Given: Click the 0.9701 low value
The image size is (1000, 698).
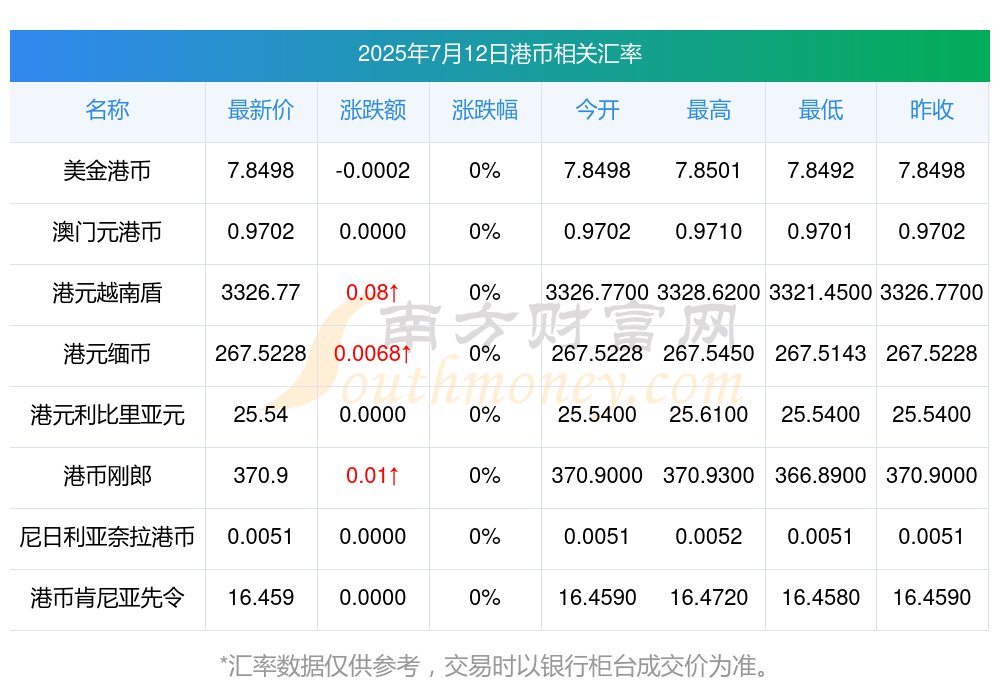Looking at the screenshot, I should [821, 231].
